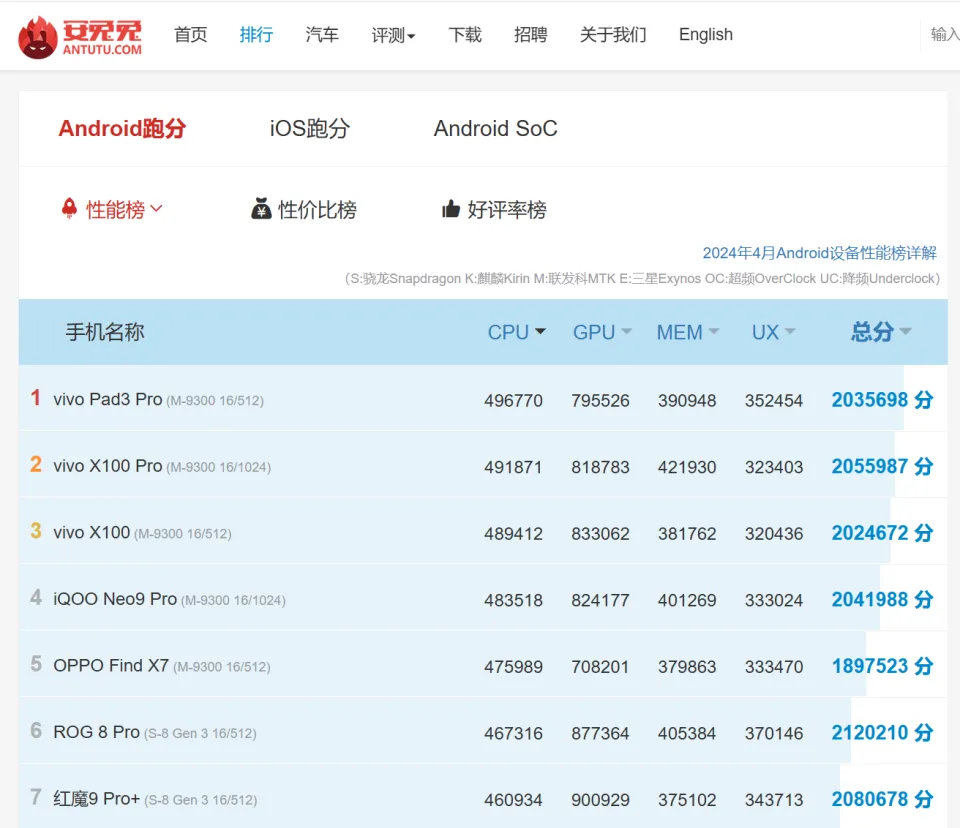Switch site language to English
960x828 pixels.
coord(705,35)
